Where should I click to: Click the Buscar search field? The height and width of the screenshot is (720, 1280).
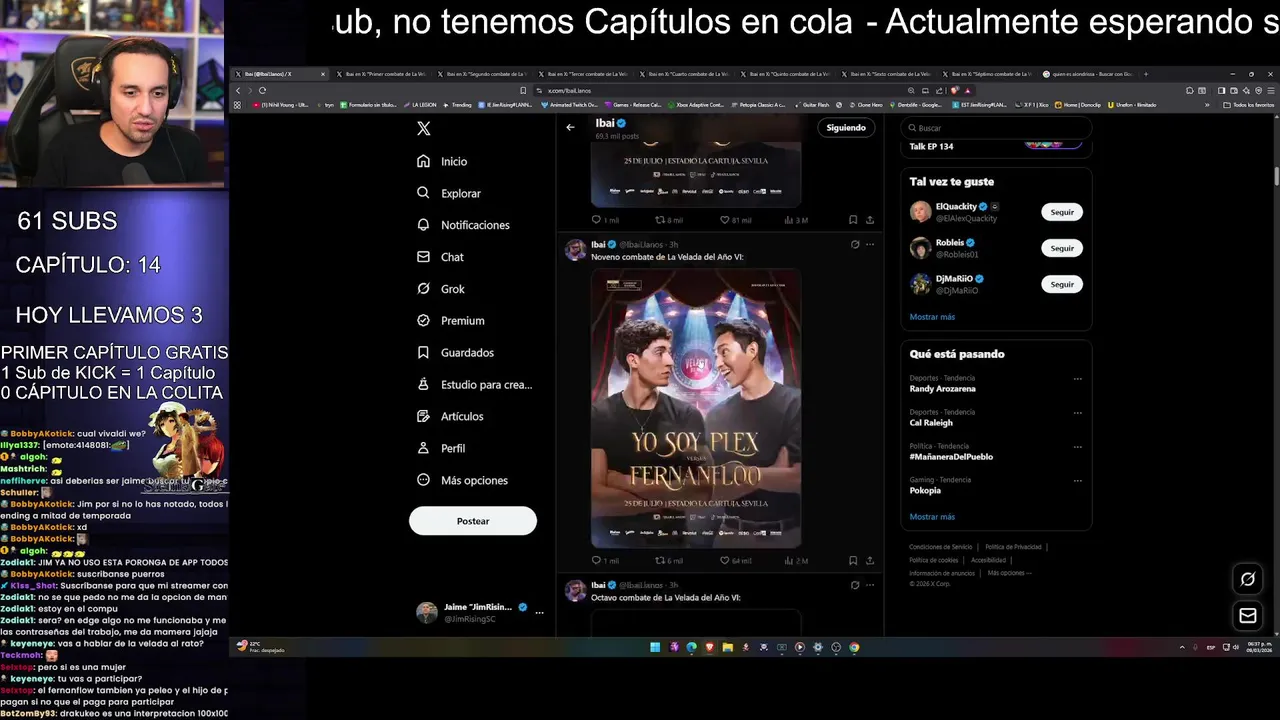995,128
